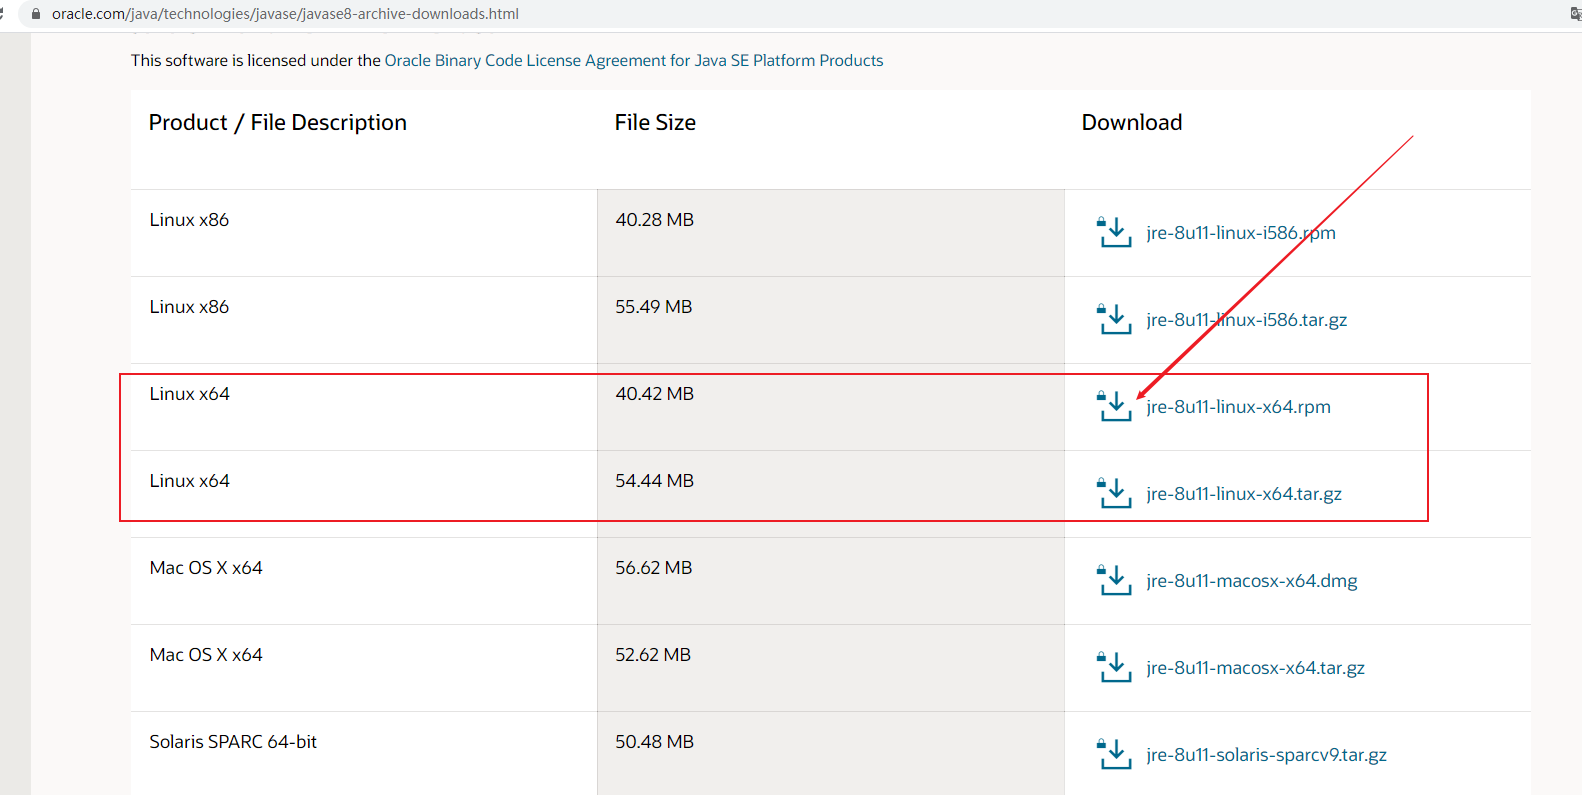Click the oracle.com URL in address bar
This screenshot has height=795, width=1582.
coord(285,14)
